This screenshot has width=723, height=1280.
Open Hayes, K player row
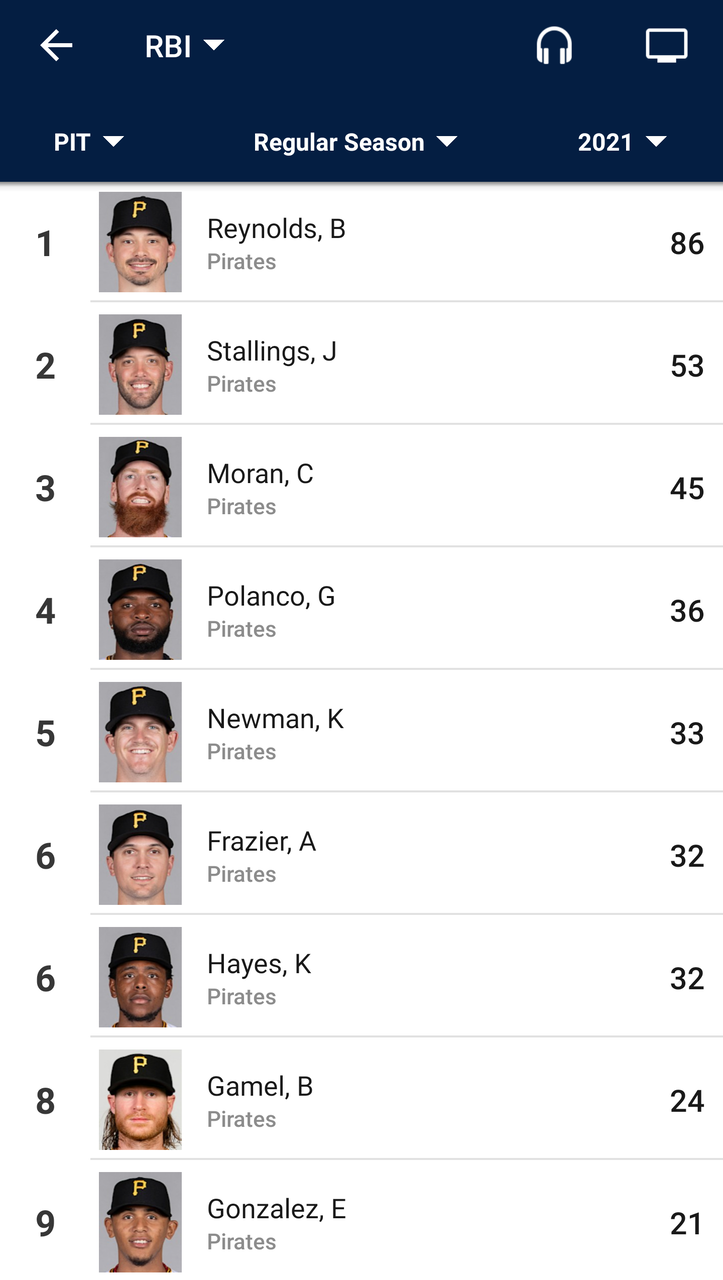pos(361,977)
